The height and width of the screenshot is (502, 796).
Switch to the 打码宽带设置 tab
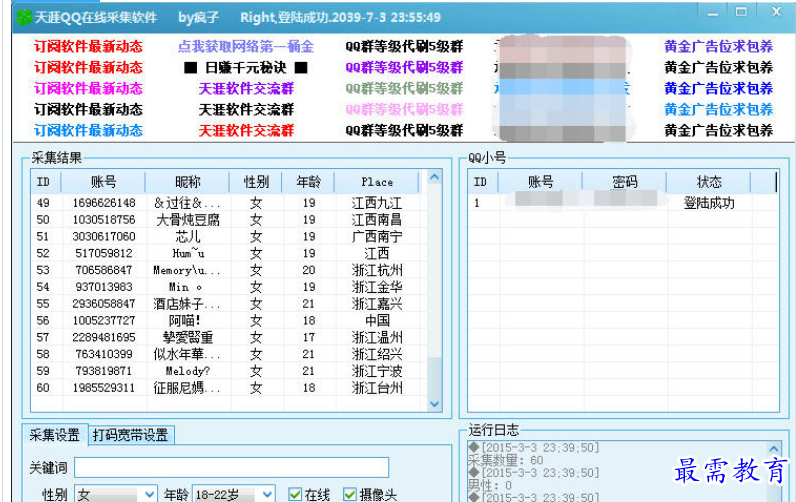[130, 436]
